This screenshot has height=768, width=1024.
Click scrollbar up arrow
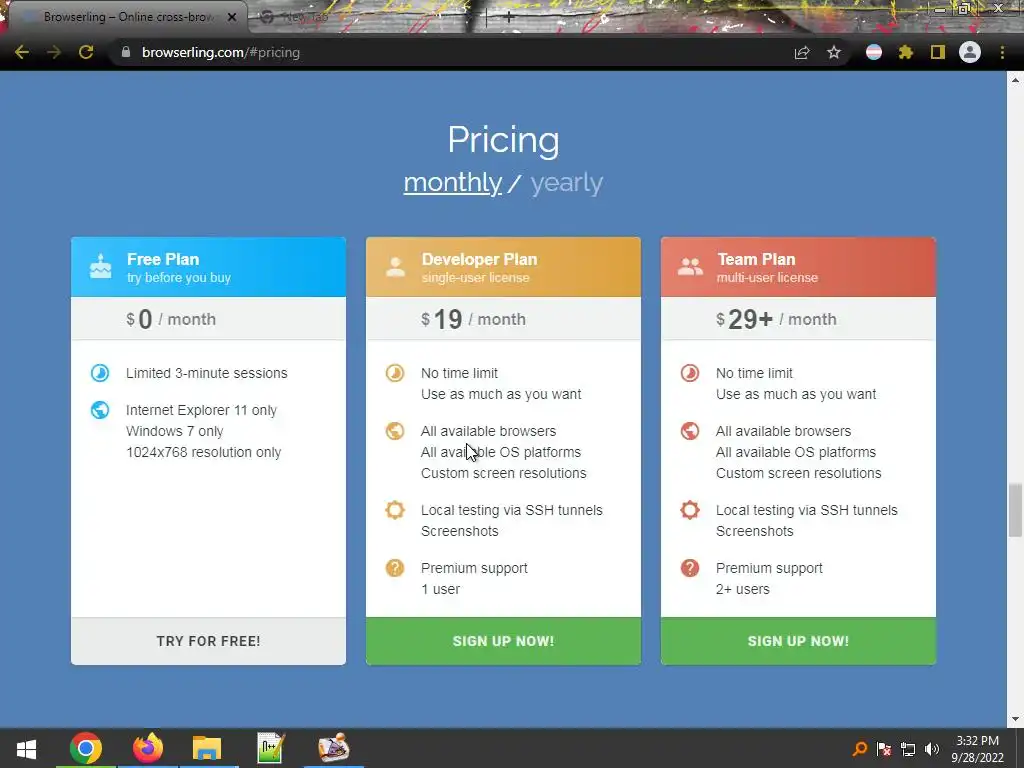click(1015, 80)
